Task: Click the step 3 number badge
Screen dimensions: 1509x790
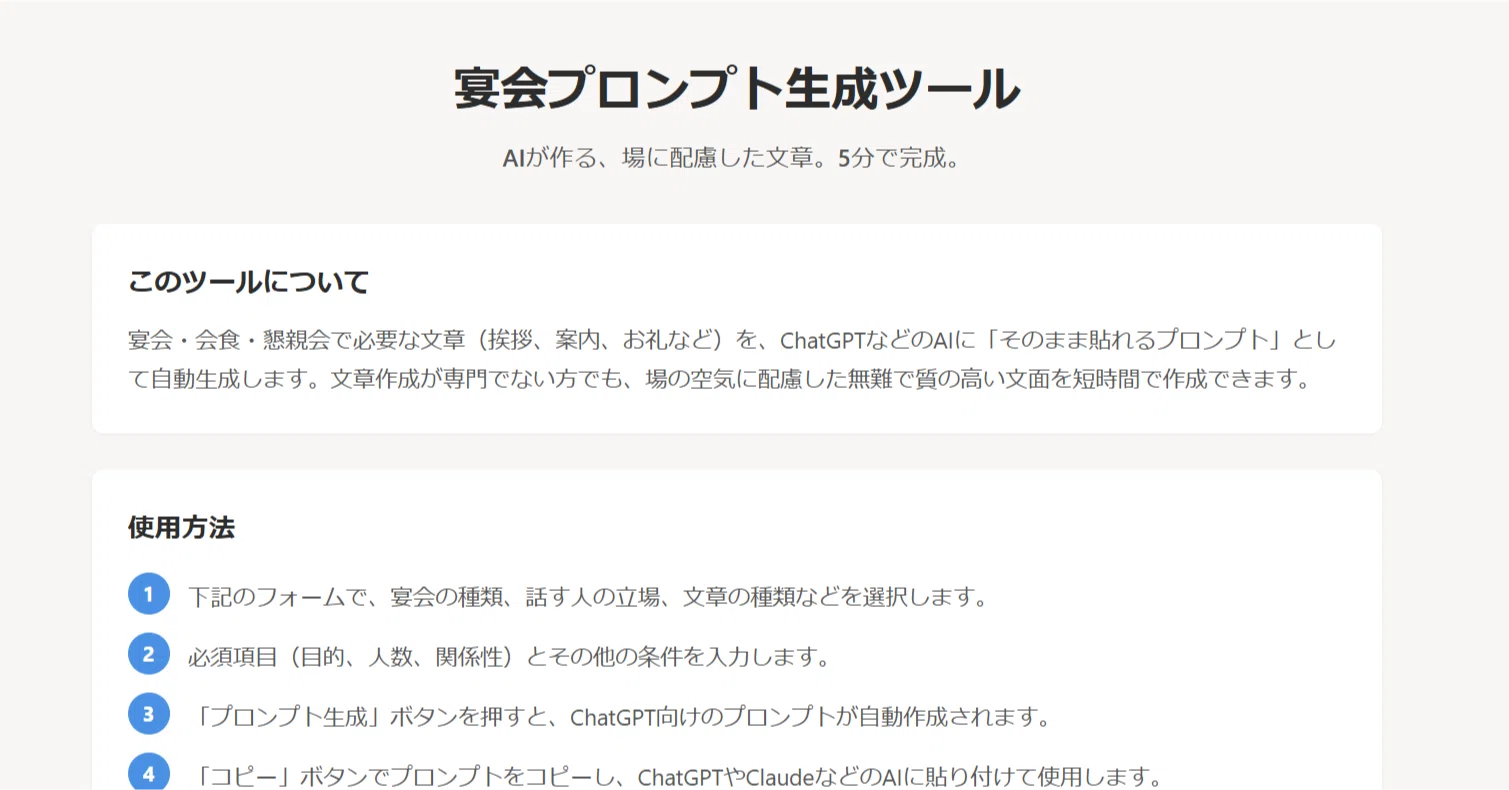Action: click(x=149, y=714)
